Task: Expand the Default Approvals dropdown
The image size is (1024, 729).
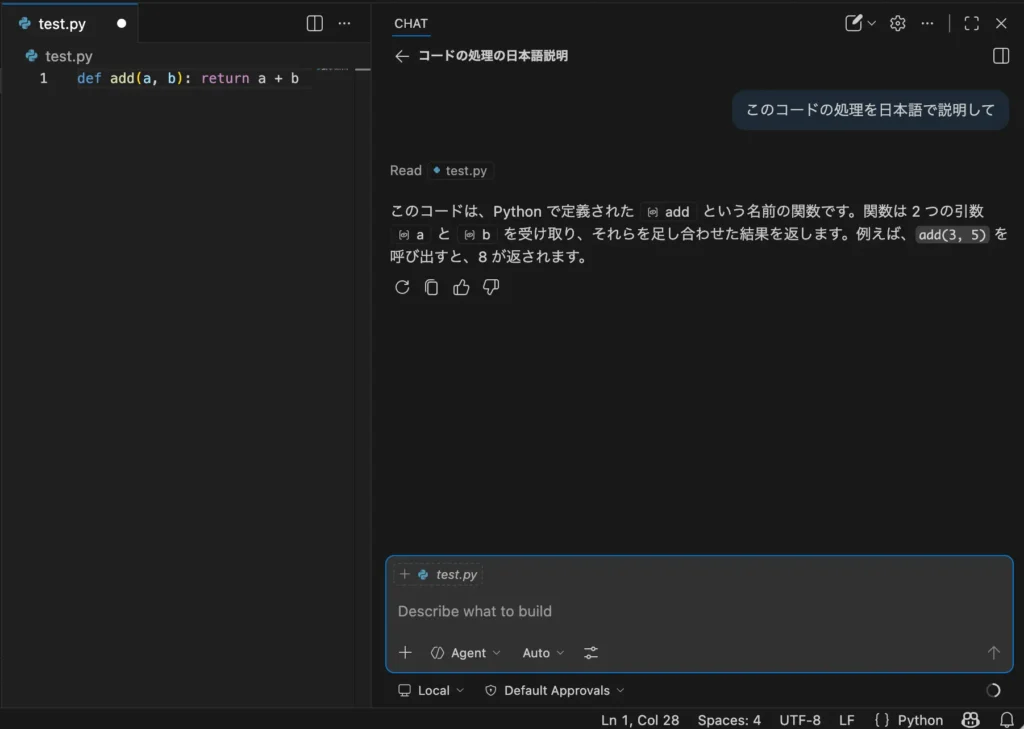Action: pyautogui.click(x=555, y=691)
